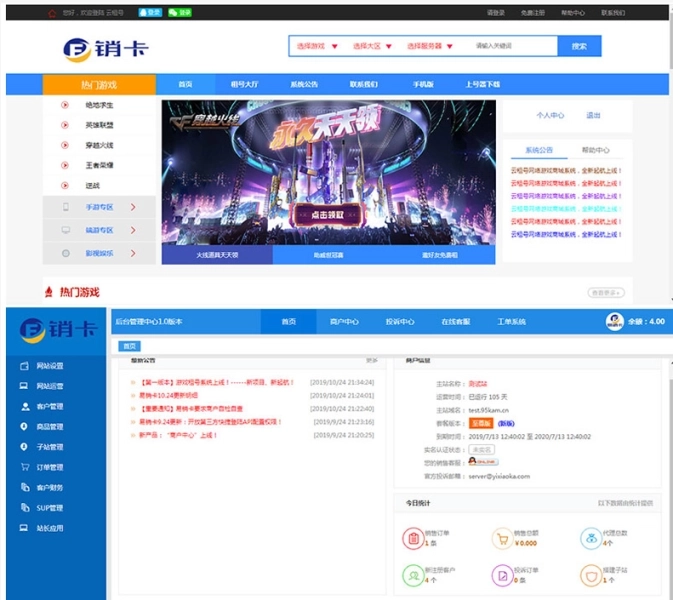Open 上号器下载 in storefront nav
This screenshot has width=673, height=600.
coord(482,84)
